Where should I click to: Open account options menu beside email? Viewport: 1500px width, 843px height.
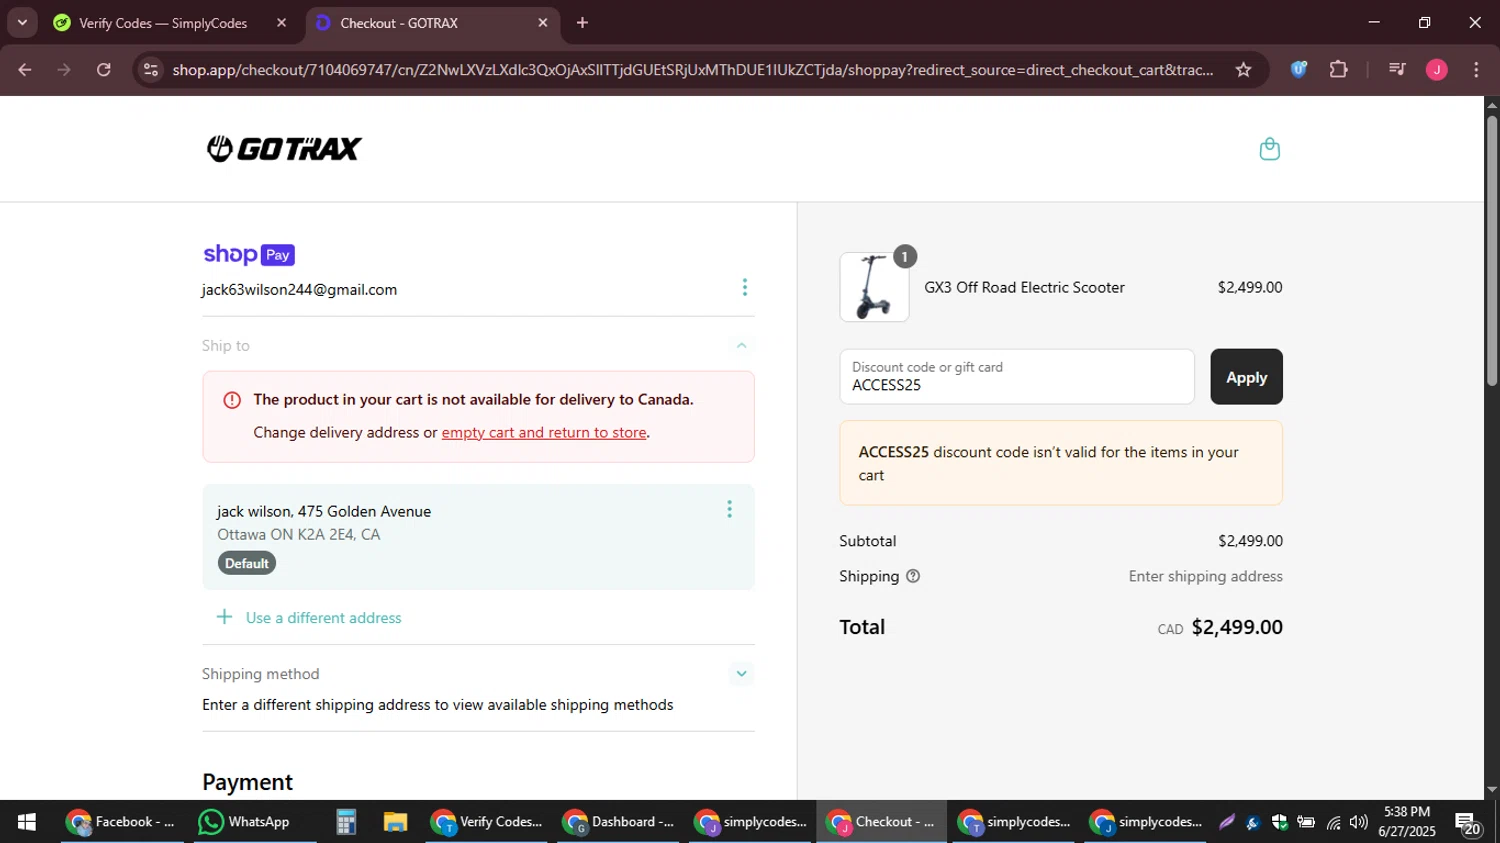(744, 288)
